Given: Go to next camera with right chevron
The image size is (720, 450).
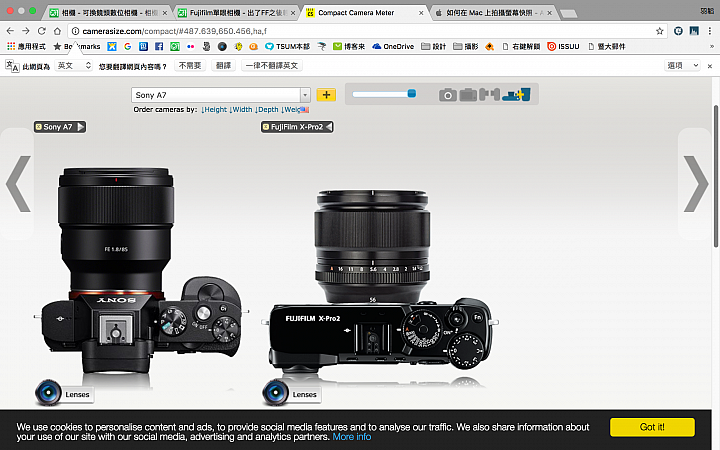Looking at the screenshot, I should [696, 184].
